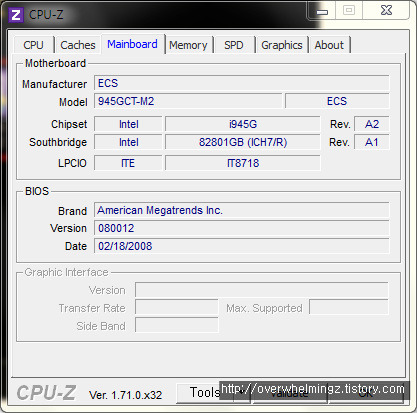Click the CPU-Z logo at bottom left
The image size is (417, 413).
point(46,392)
